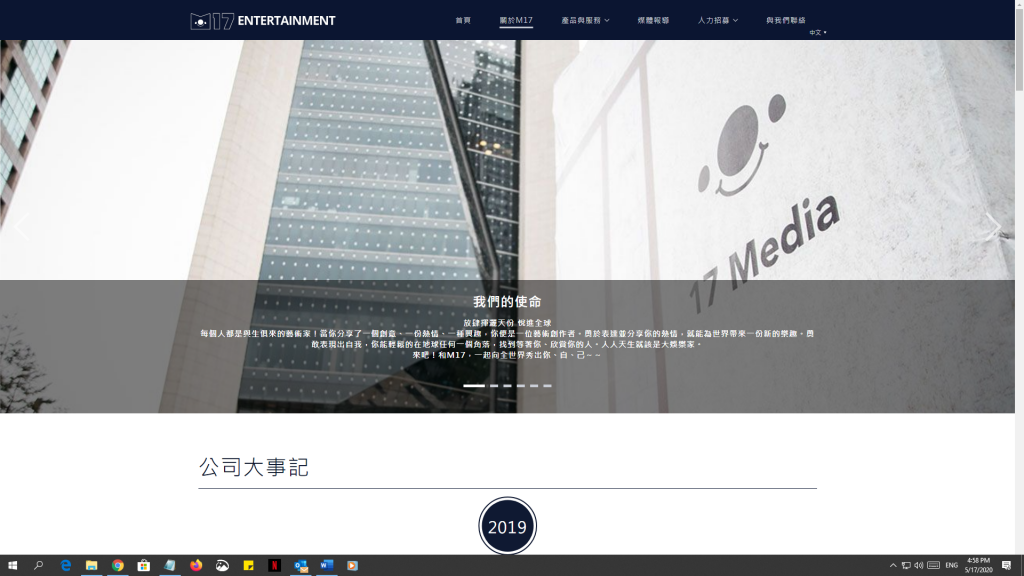Image resolution: width=1024 pixels, height=576 pixels.
Task: Click the M17 Entertainment logo
Action: [x=263, y=20]
